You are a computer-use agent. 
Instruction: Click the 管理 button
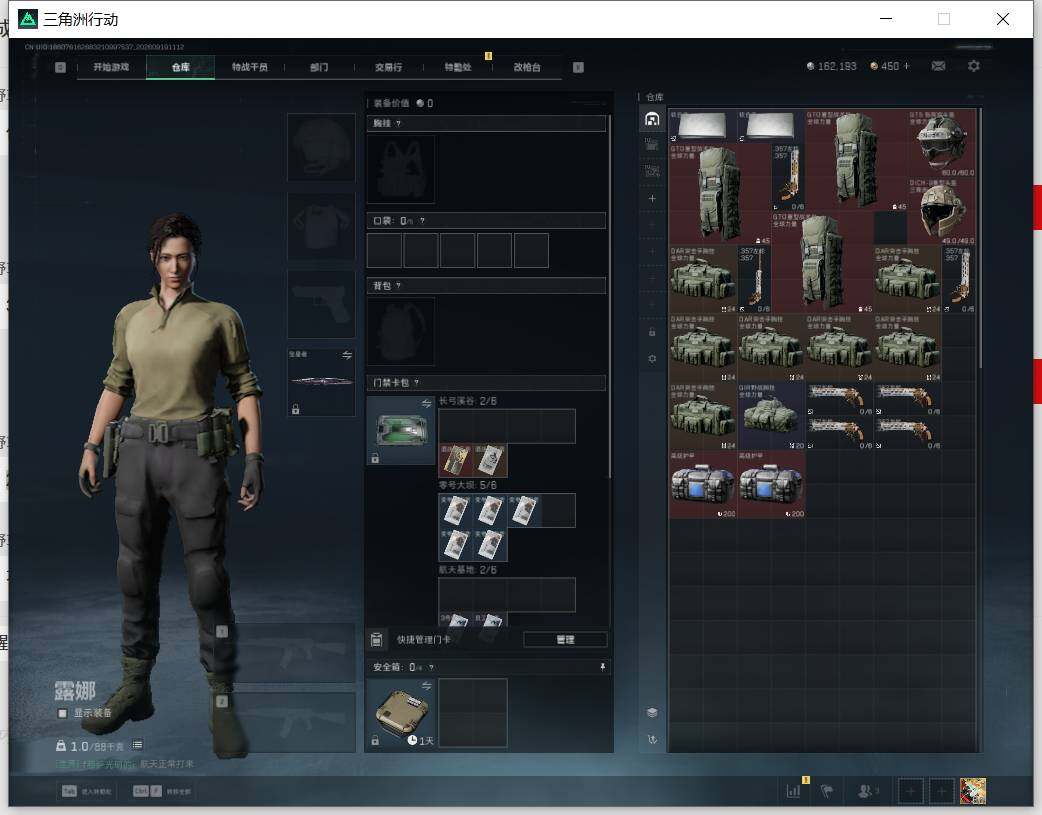point(565,640)
